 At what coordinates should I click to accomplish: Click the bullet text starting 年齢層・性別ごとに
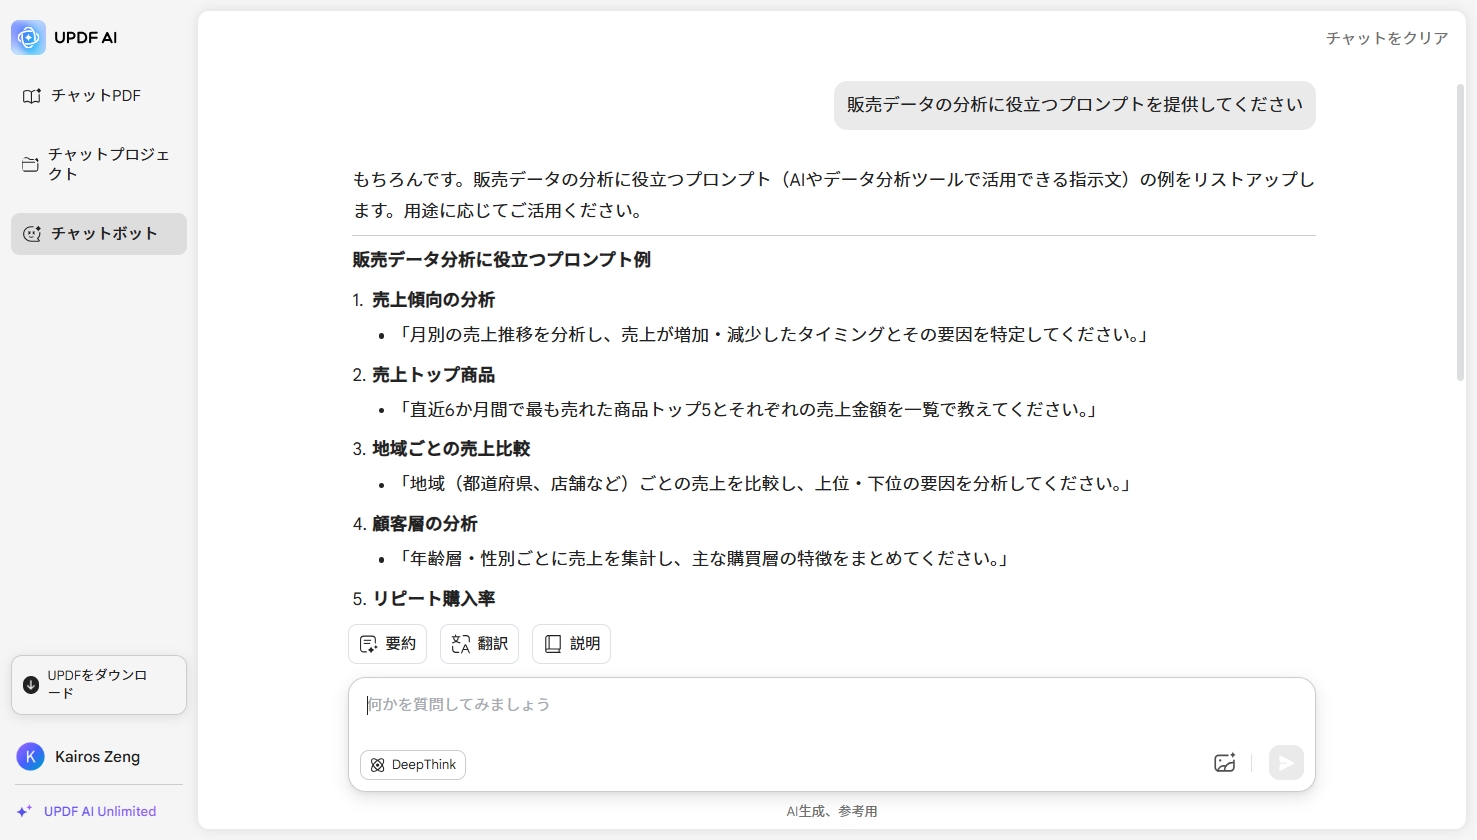coord(702,559)
